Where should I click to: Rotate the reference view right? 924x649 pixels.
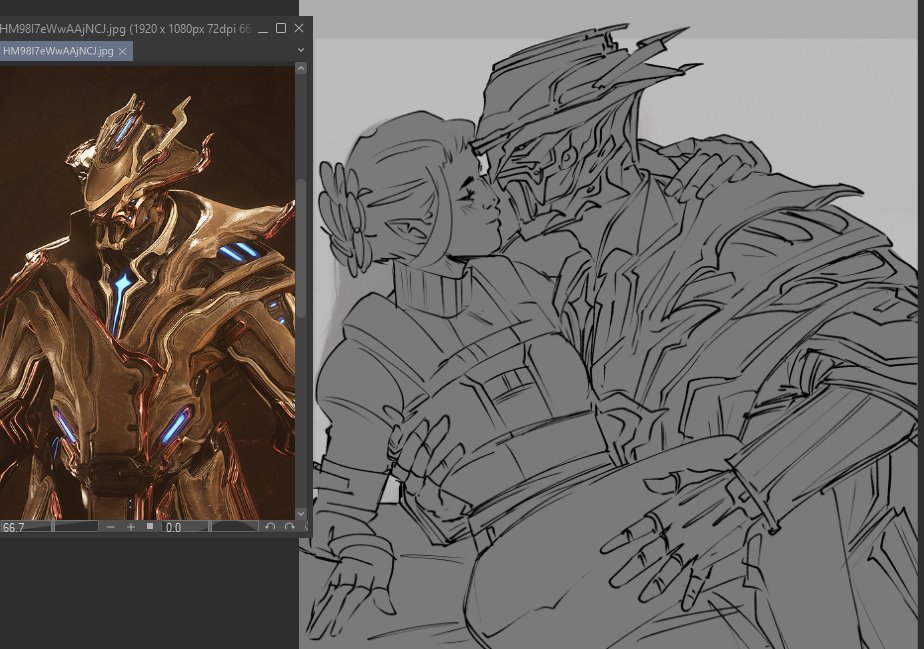click(x=289, y=527)
